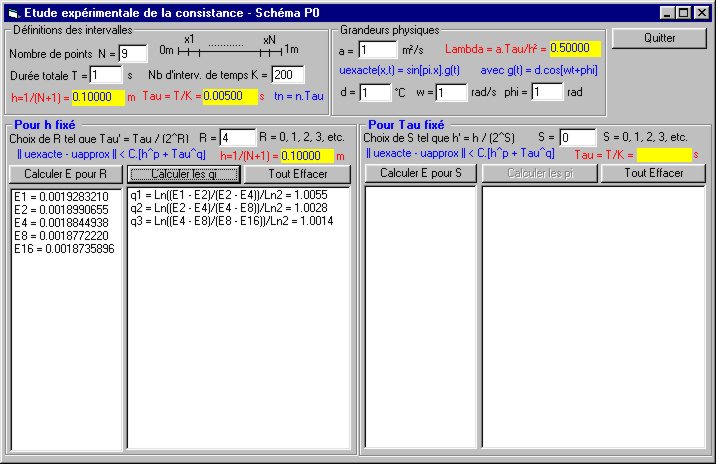The image size is (716, 464).
Task: Click the application icon in title bar
Action: click(x=13, y=13)
